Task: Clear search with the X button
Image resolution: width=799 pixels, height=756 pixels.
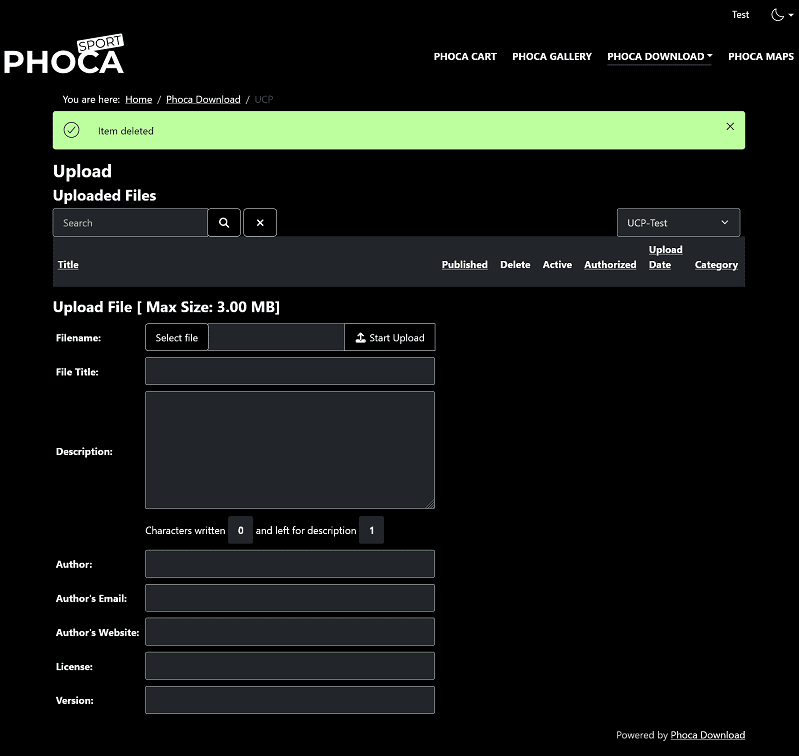Action: [260, 223]
